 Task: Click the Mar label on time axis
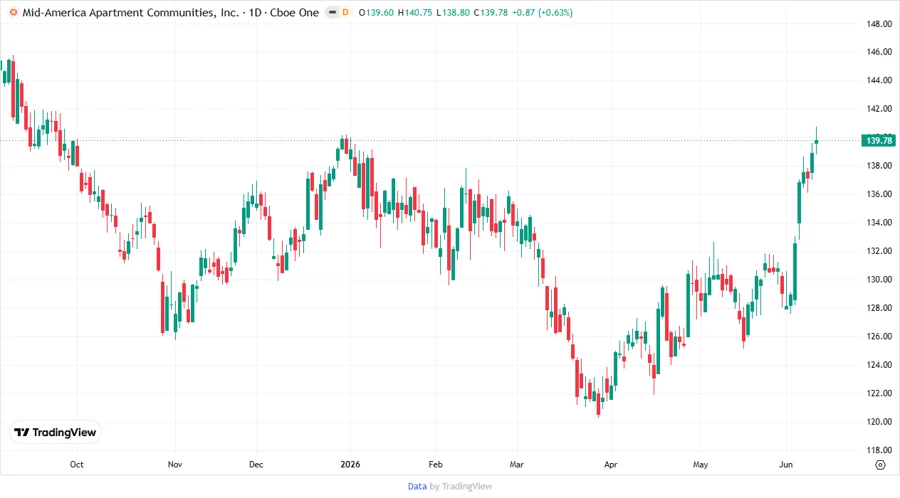click(x=517, y=464)
